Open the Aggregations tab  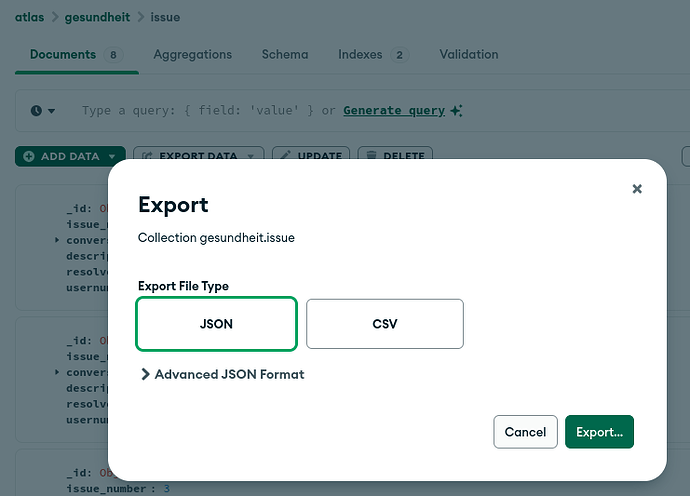(x=192, y=54)
